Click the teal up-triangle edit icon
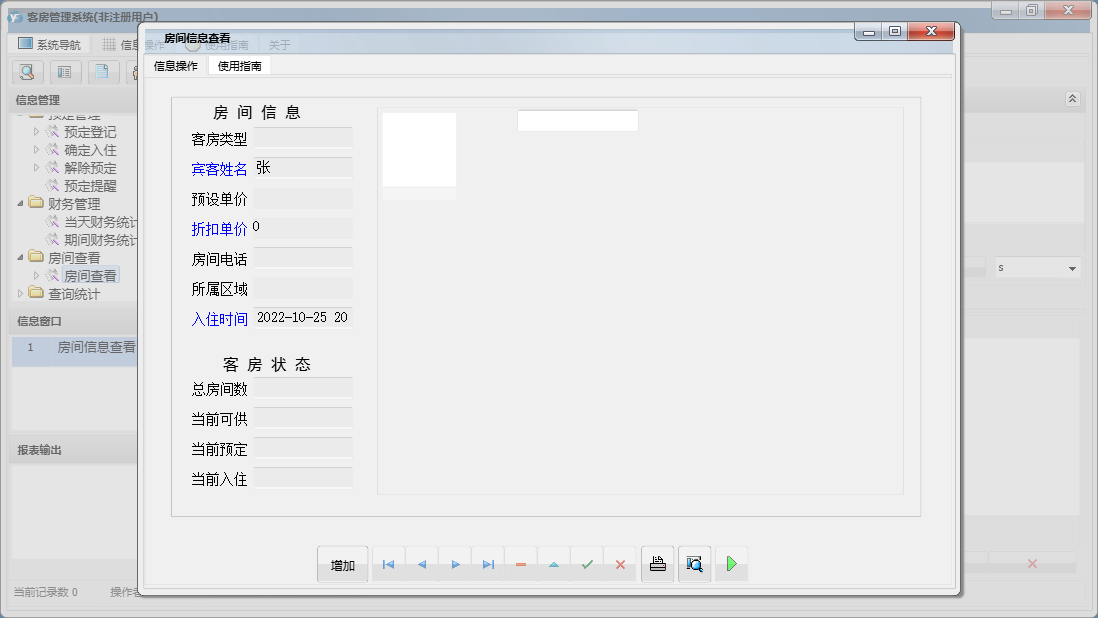Screen dimensions: 1098x618 [554, 564]
